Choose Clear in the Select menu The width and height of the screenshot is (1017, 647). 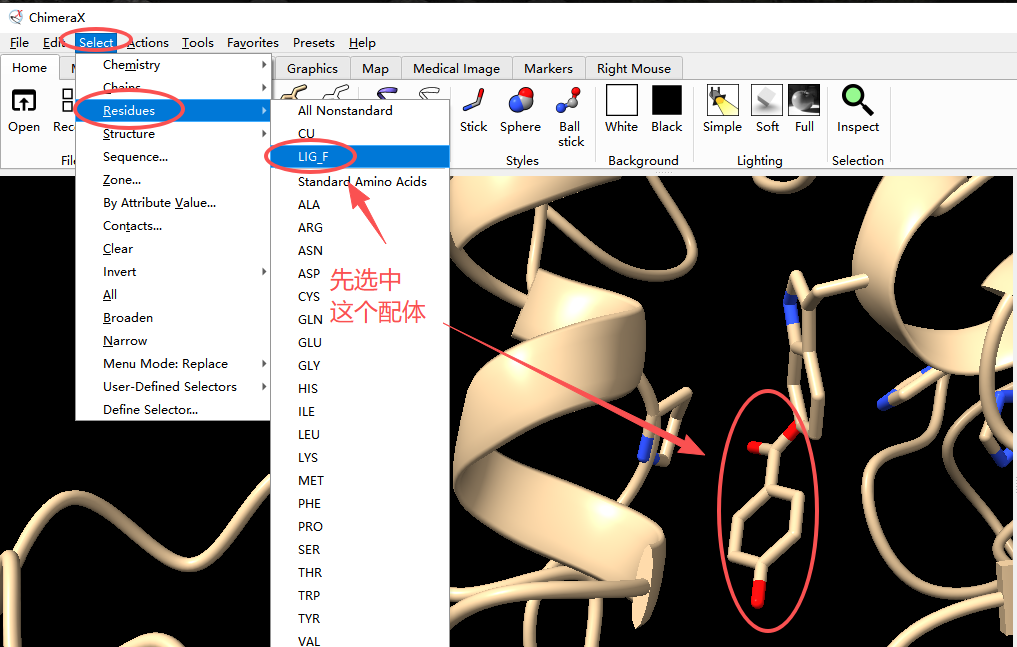coord(118,249)
